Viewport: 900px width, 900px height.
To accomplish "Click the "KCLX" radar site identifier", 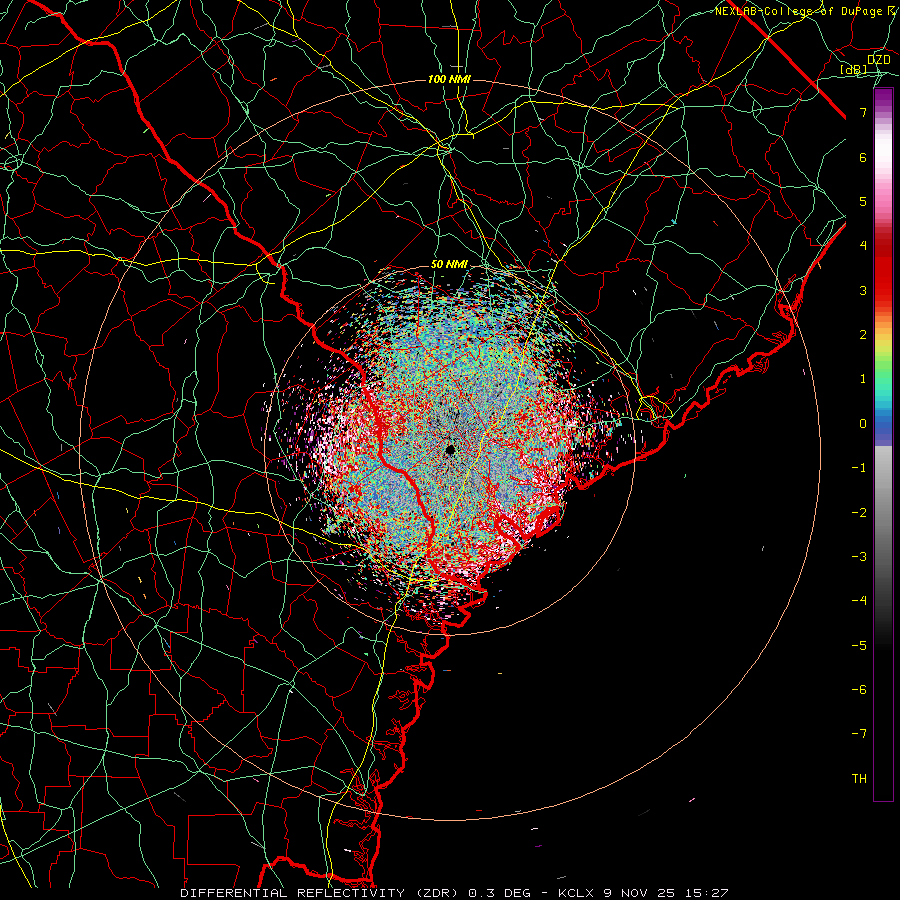I will [576, 893].
